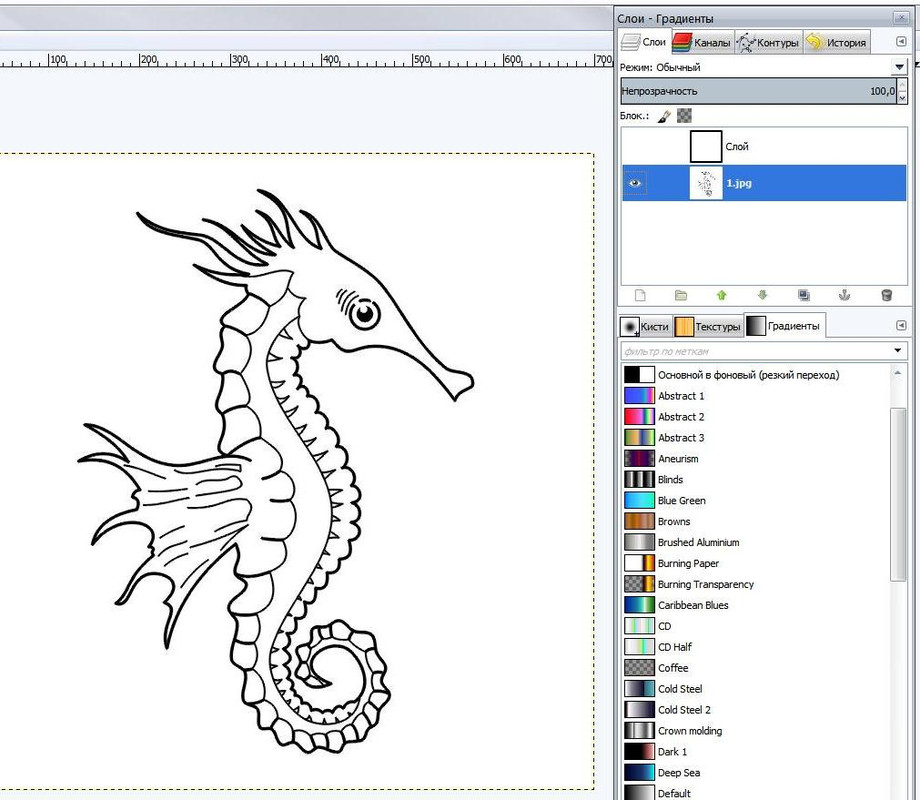This screenshot has width=920, height=800.
Task: Delete layer trash icon
Action: (x=887, y=295)
